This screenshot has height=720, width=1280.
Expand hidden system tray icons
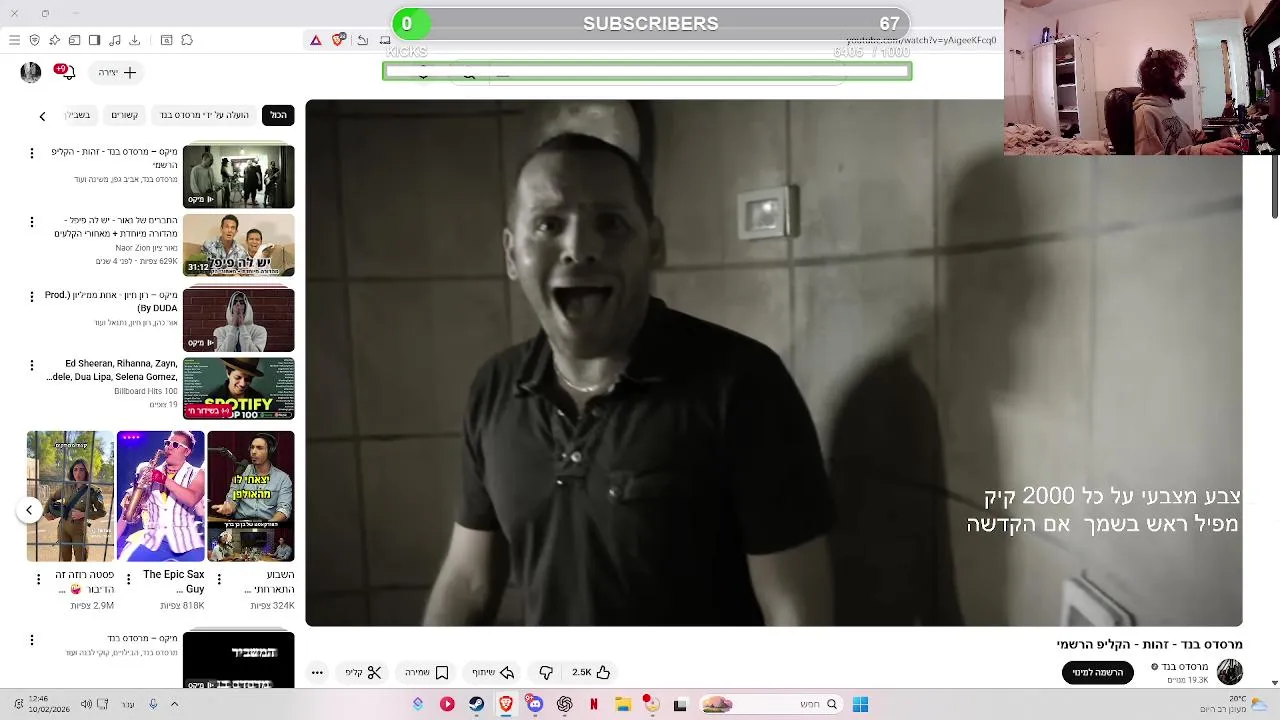(x=174, y=704)
